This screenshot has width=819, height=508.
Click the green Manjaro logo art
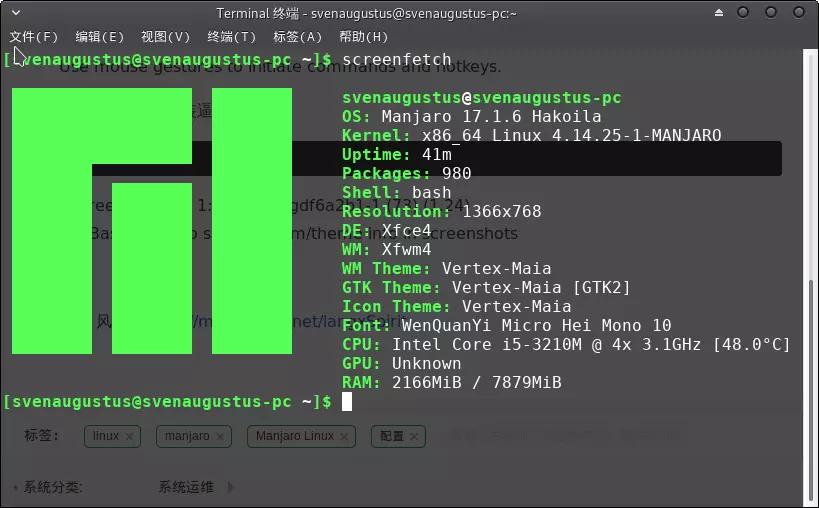pyautogui.click(x=151, y=220)
